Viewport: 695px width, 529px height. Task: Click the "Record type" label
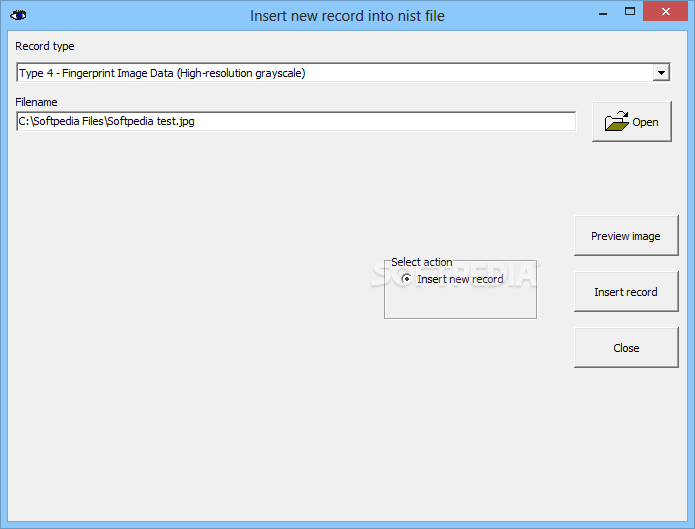tap(45, 46)
